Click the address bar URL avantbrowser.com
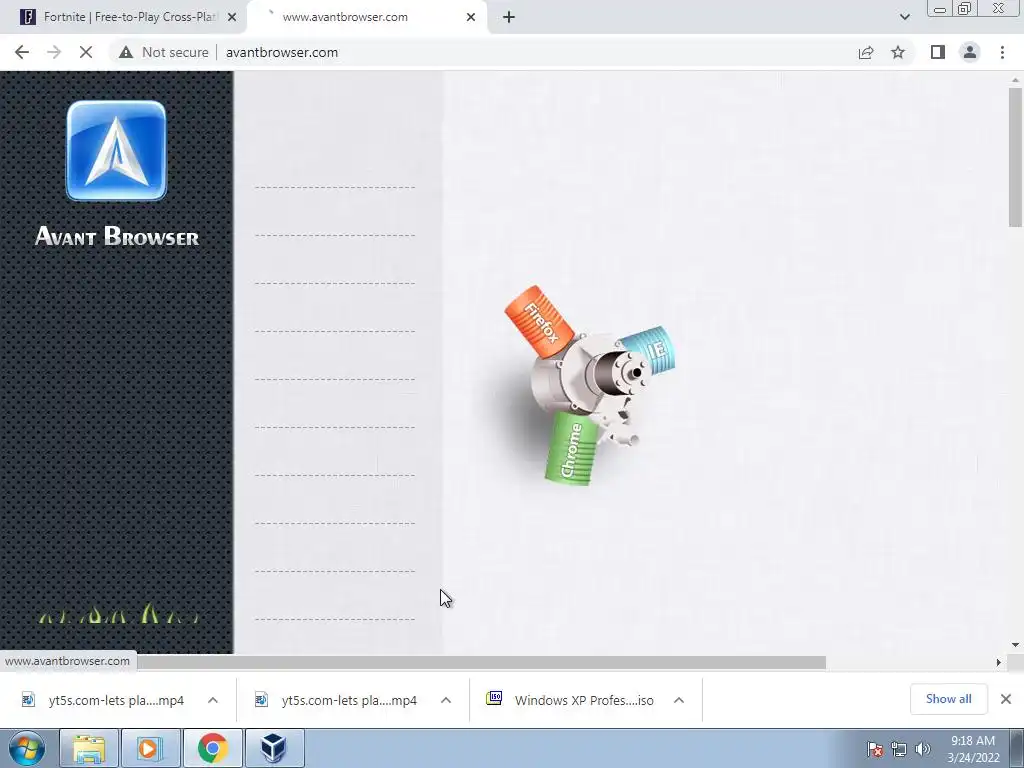 [282, 52]
